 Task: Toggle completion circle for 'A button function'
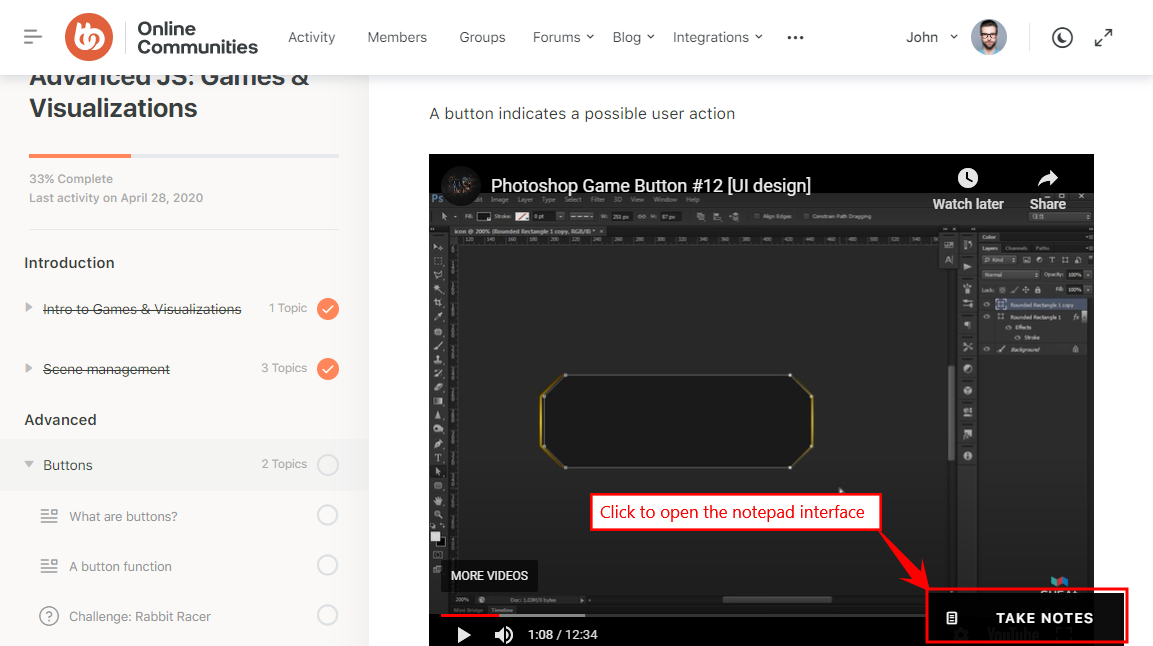pyautogui.click(x=327, y=565)
